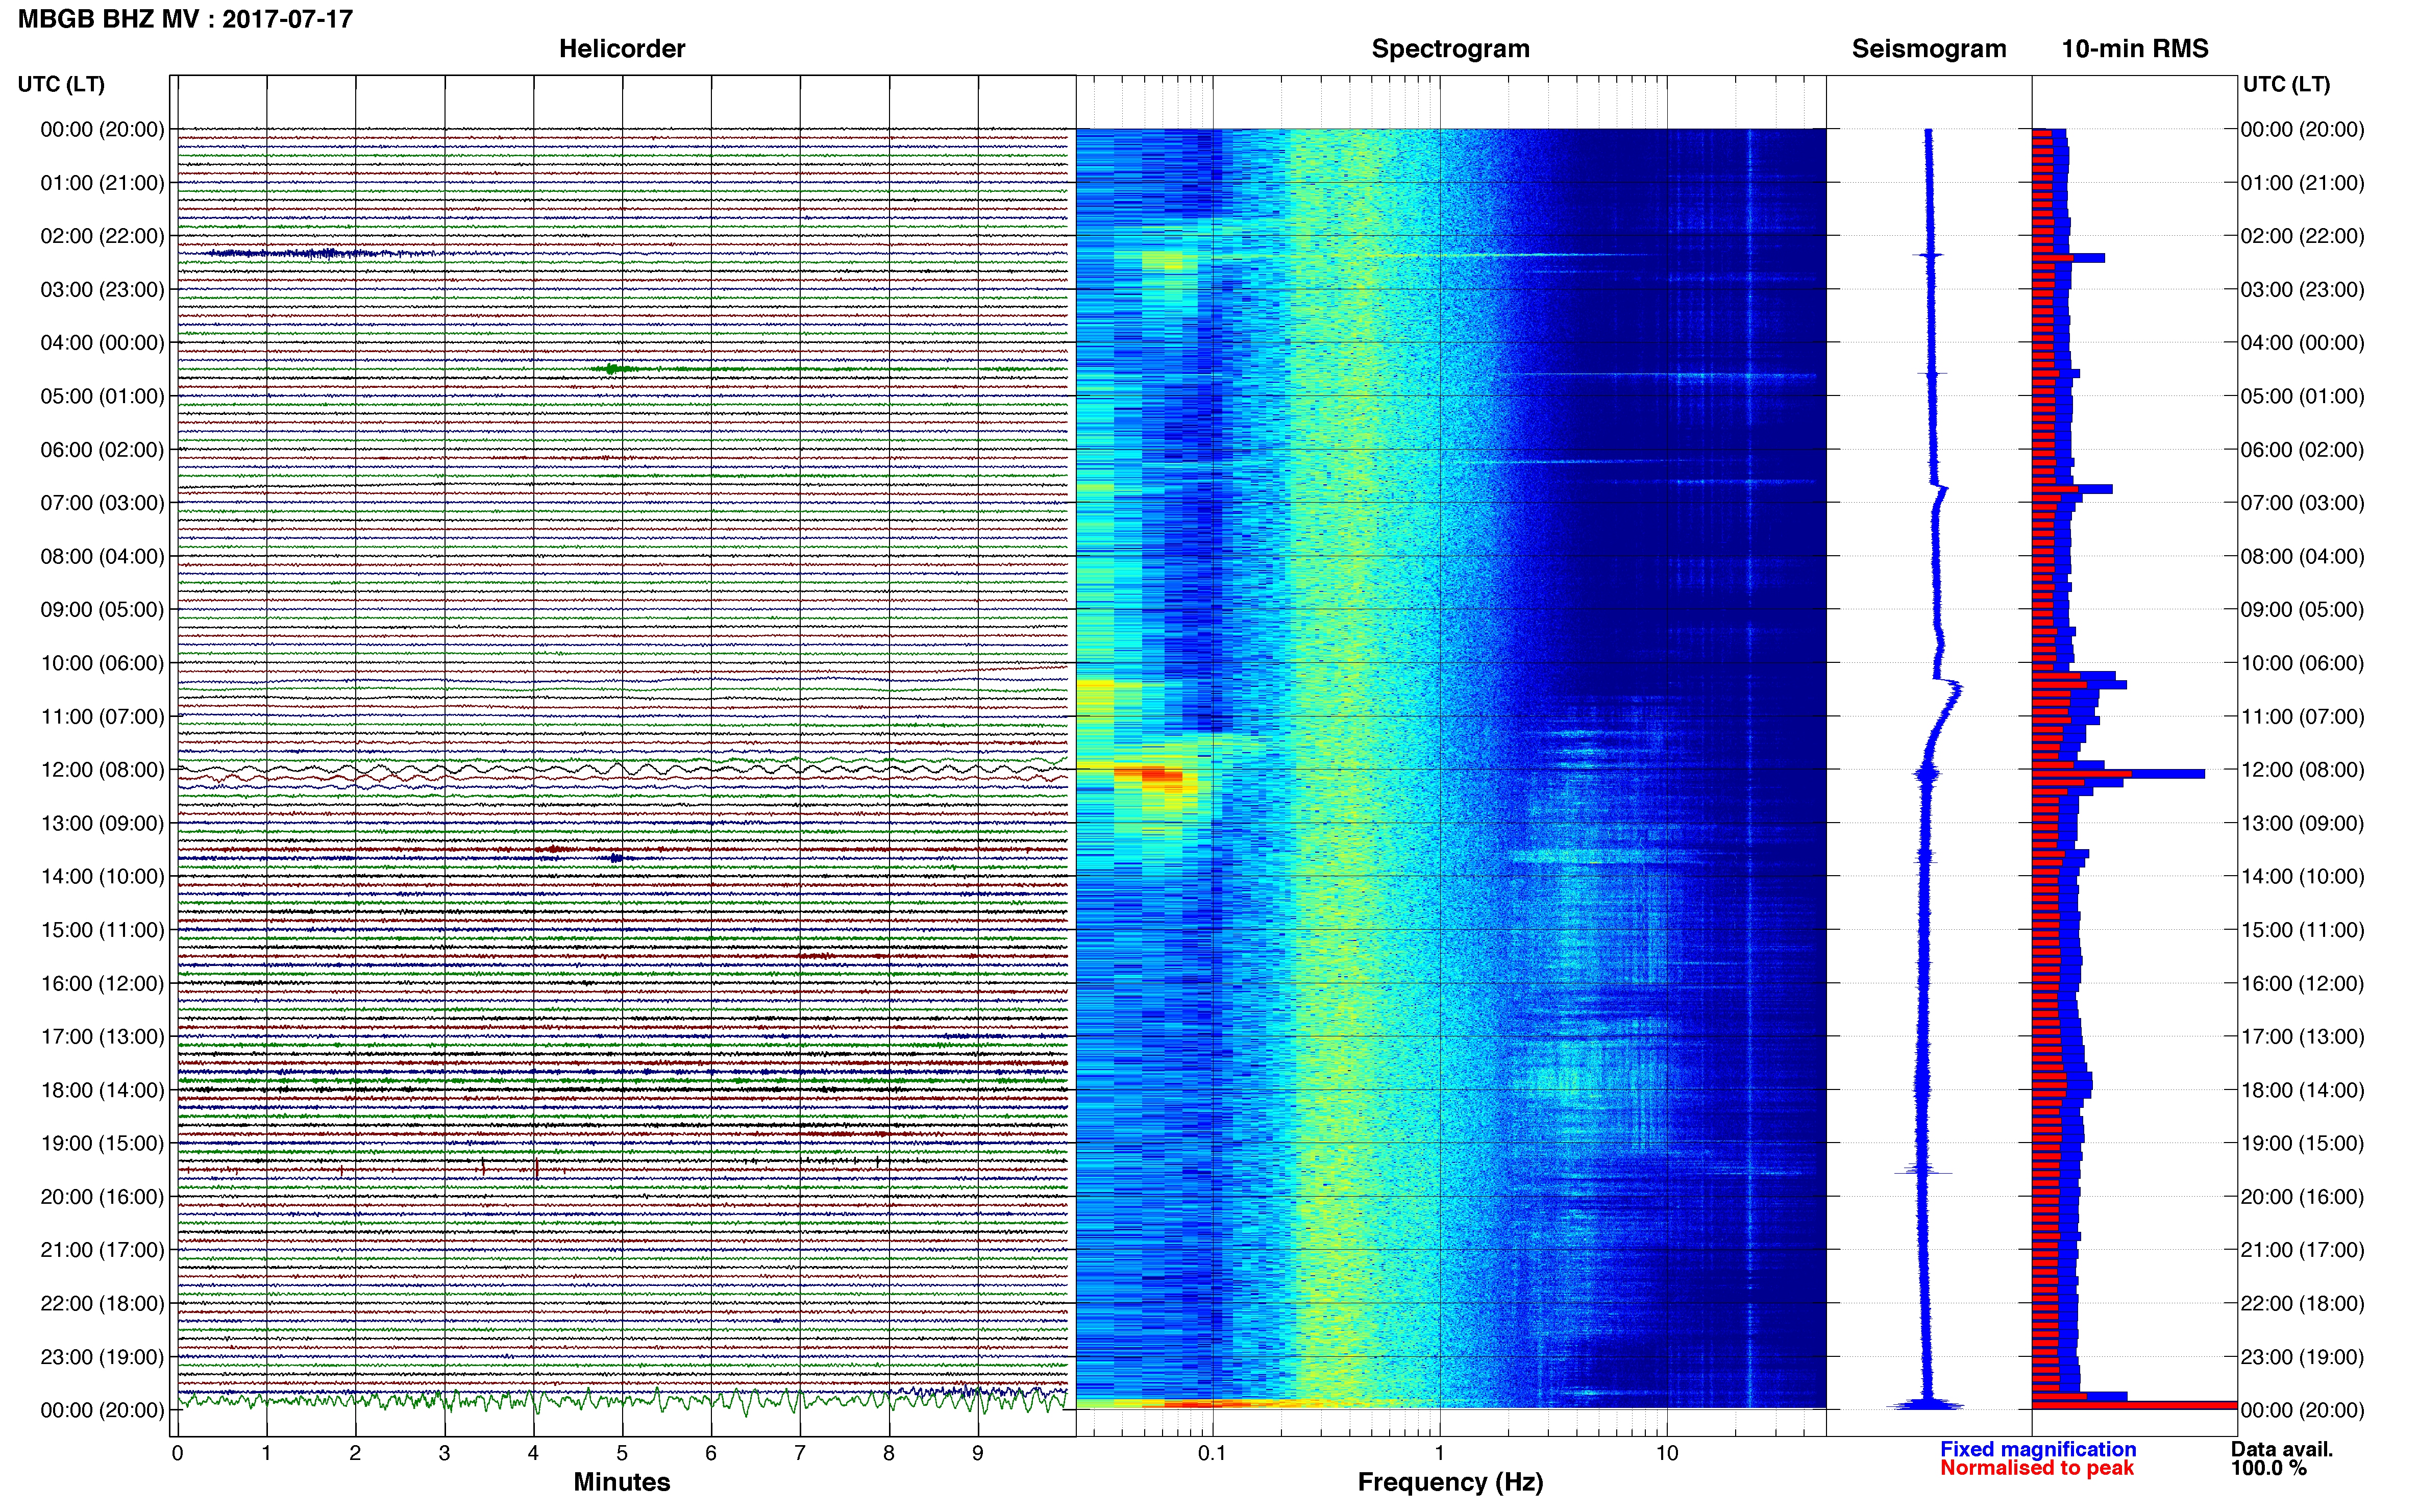The width and height of the screenshot is (2419, 1512).
Task: Click the 20:00 (16:00) label beside the RMS panel
Action: (x=2302, y=1197)
